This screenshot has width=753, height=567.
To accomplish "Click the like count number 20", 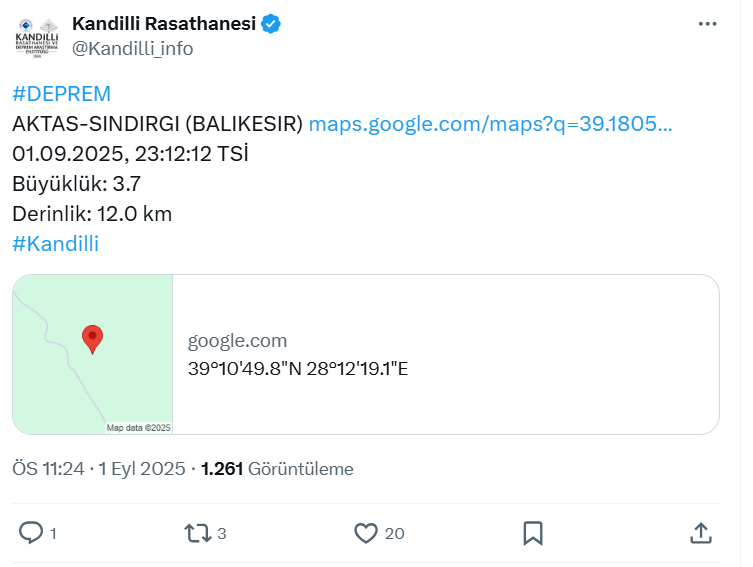I will click(394, 533).
